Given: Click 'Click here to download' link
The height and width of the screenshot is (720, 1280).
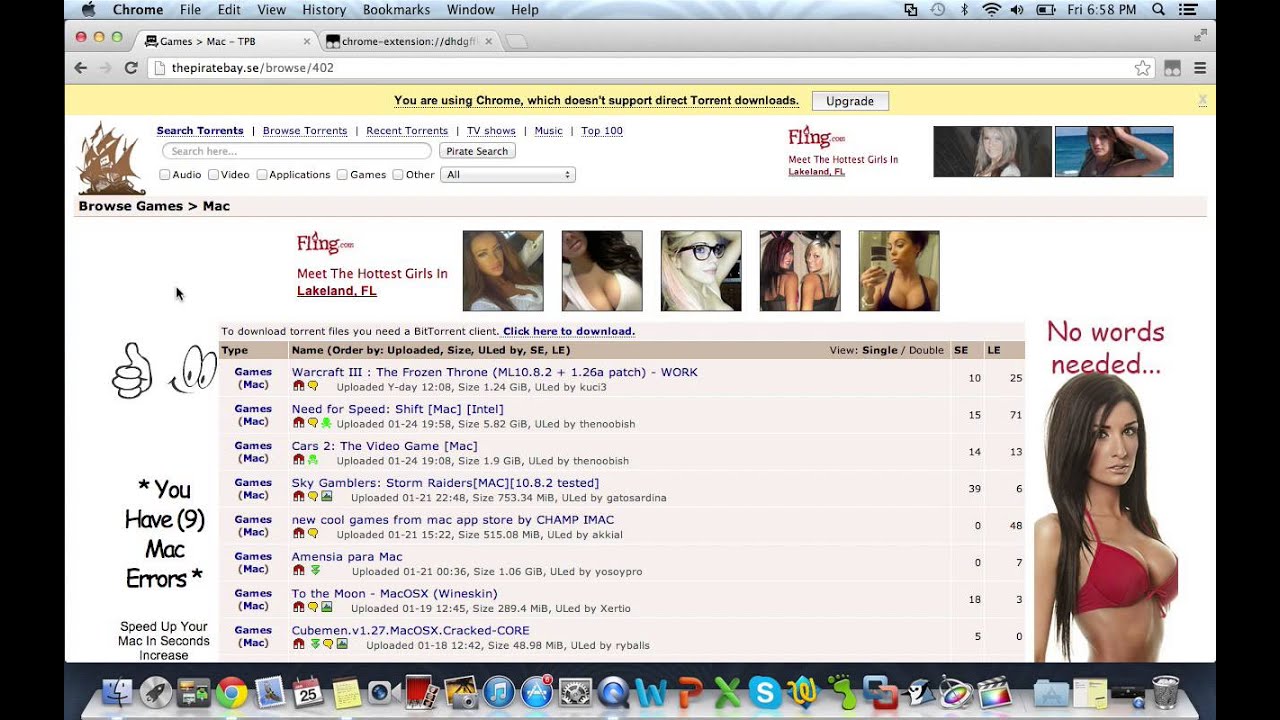Looking at the screenshot, I should click(569, 331).
